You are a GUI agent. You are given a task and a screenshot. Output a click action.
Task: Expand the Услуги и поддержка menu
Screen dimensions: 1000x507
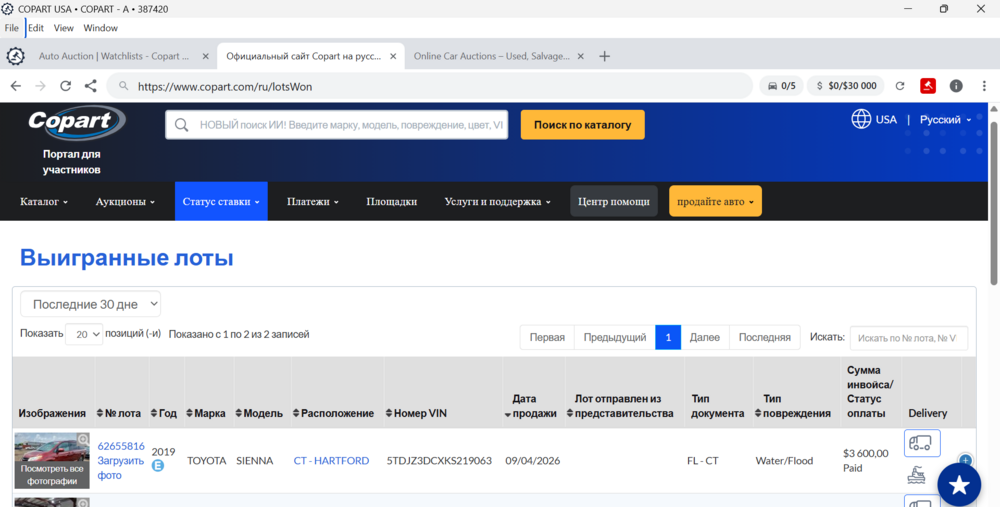[x=497, y=202]
